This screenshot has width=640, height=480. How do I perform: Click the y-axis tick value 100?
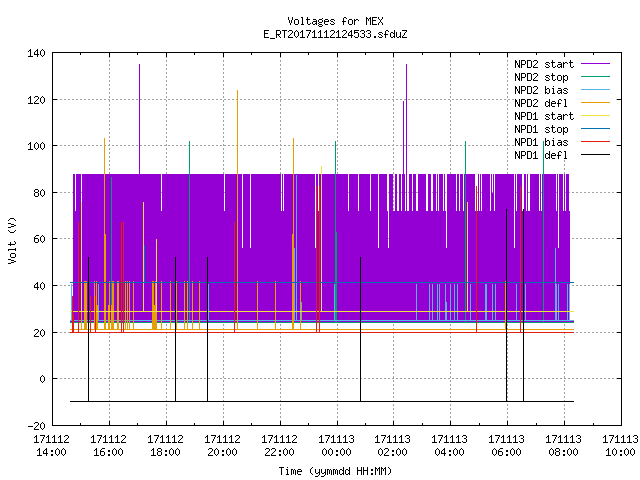[x=36, y=146]
